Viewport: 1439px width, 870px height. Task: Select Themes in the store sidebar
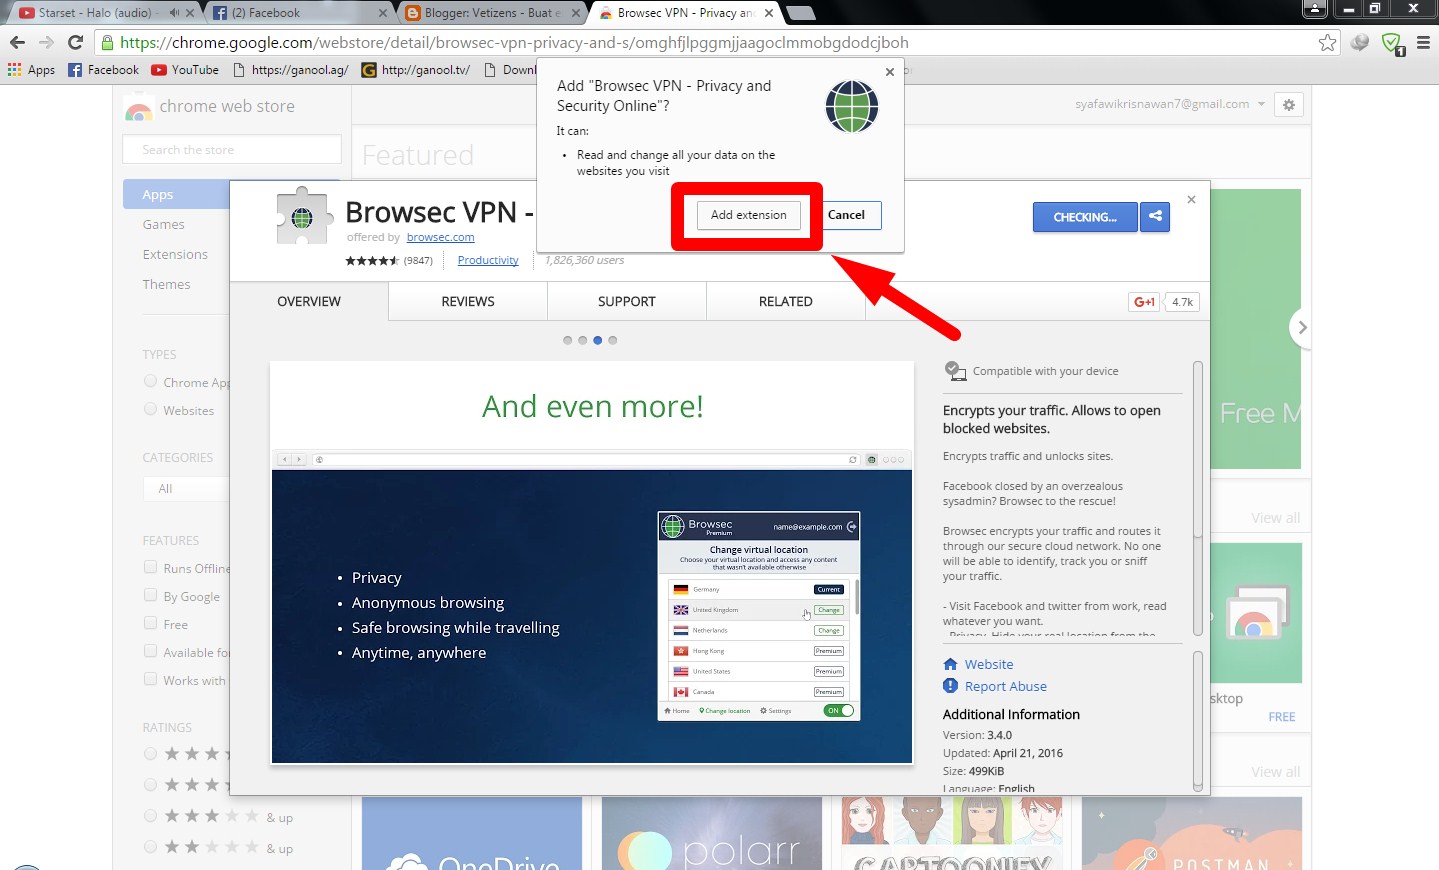tap(166, 285)
